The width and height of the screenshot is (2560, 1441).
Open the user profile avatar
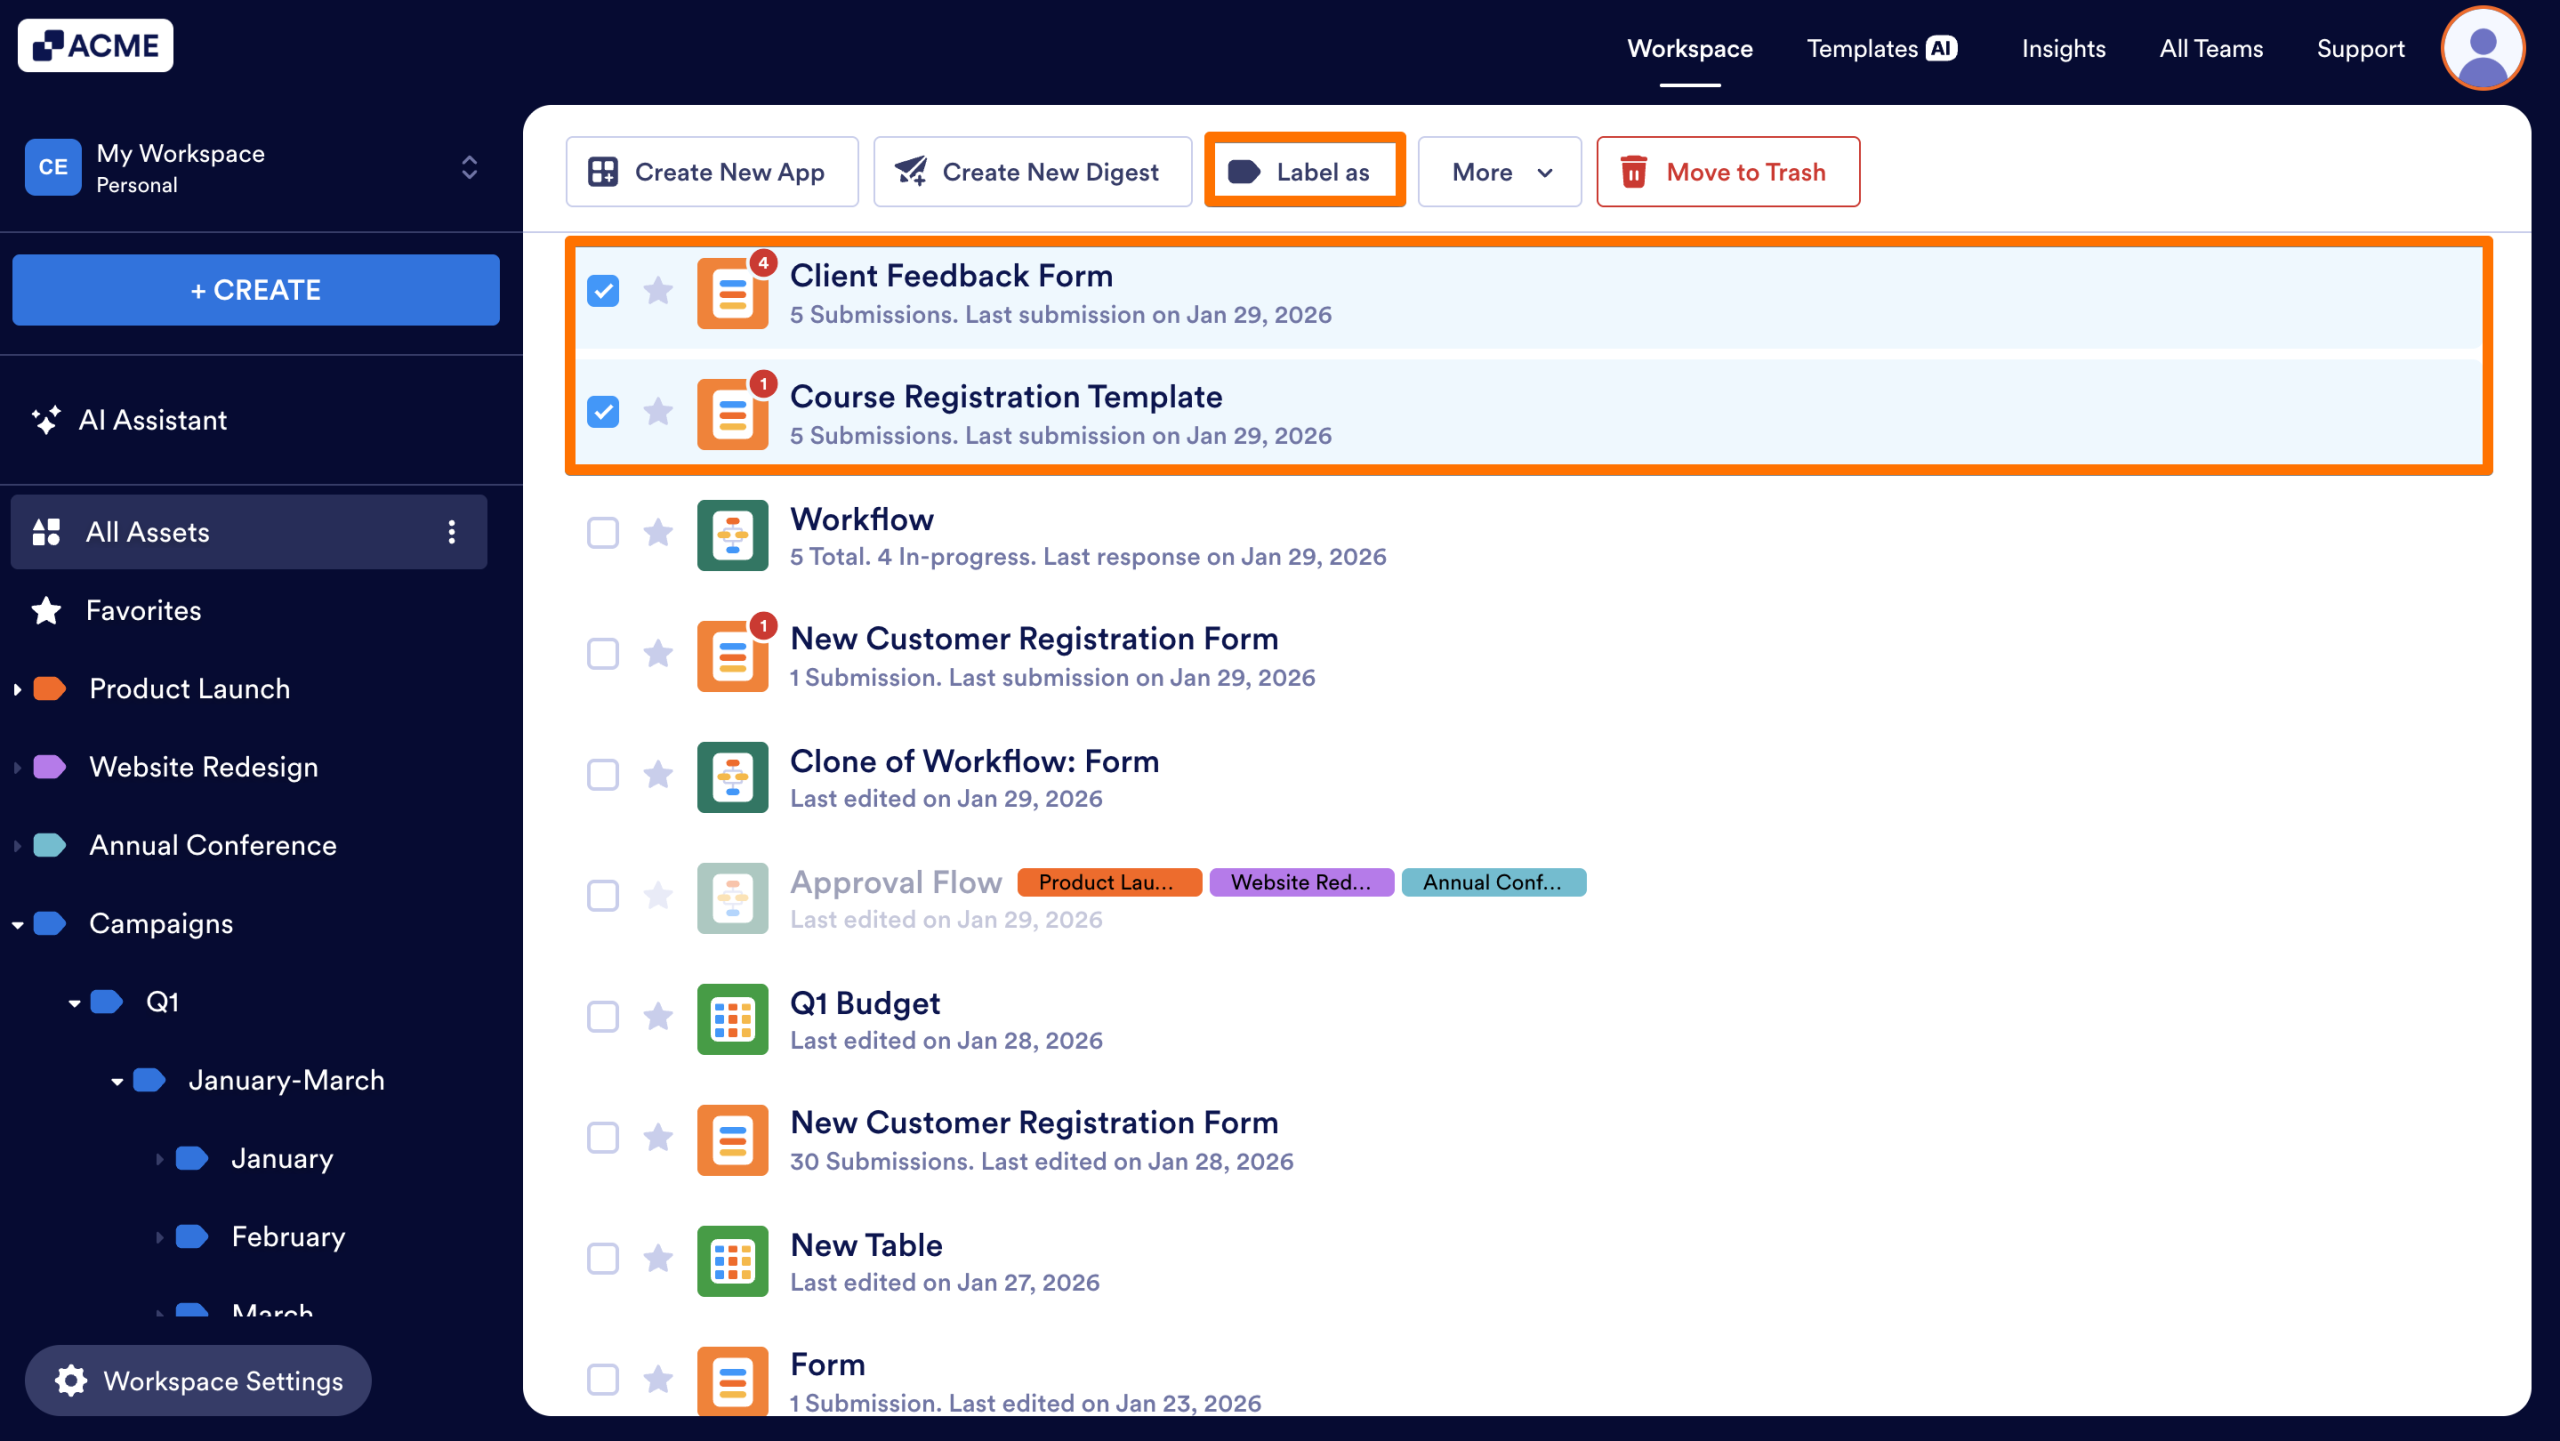(2482, 48)
